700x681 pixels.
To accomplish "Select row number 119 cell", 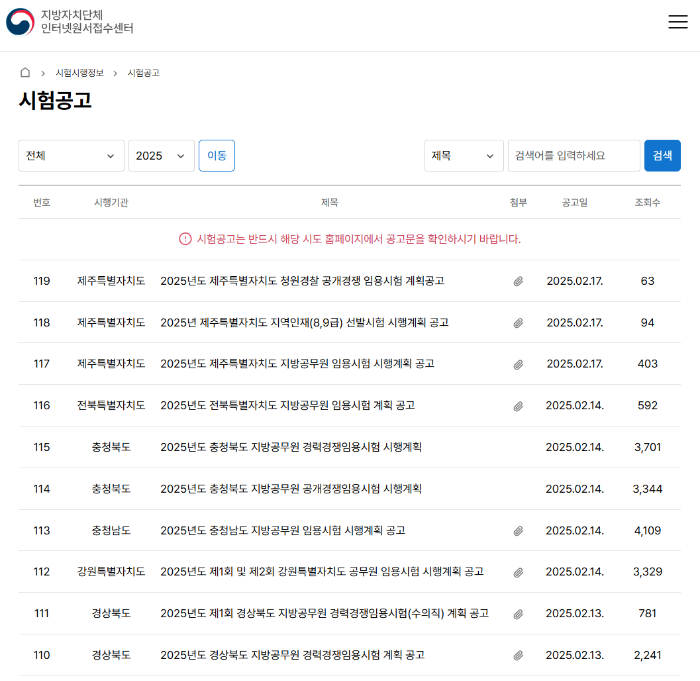I will coord(42,281).
